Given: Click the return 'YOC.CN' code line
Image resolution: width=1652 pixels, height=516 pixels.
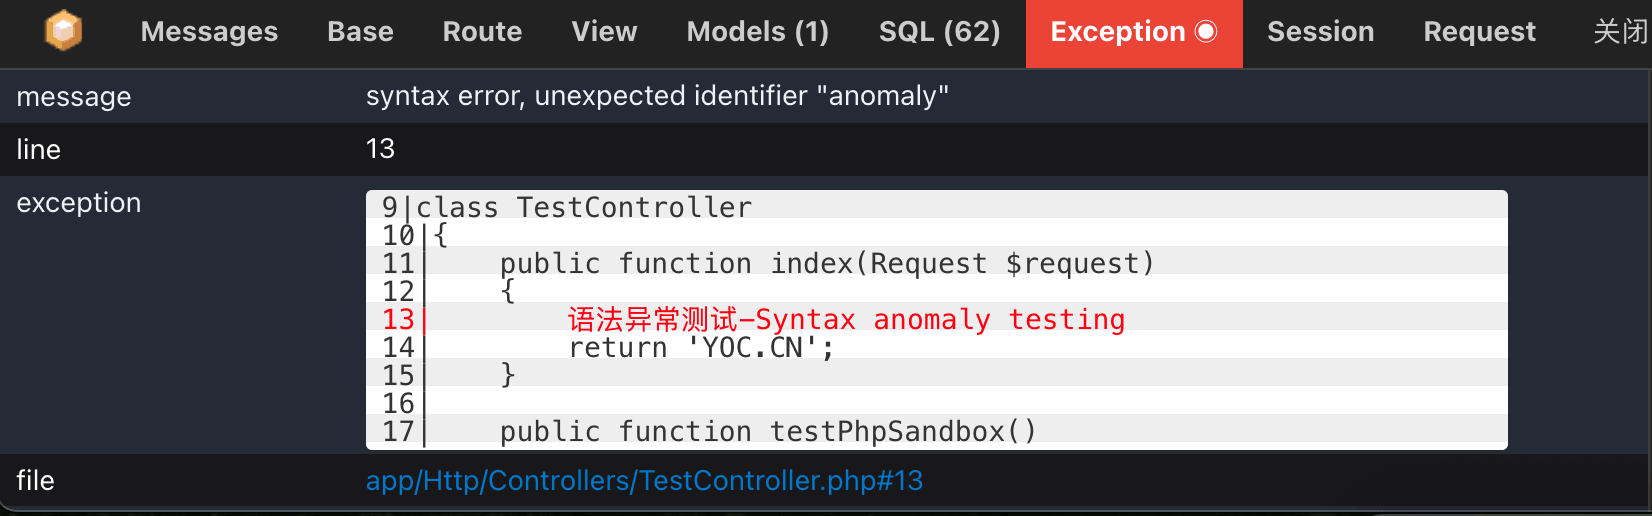Looking at the screenshot, I should point(701,348).
